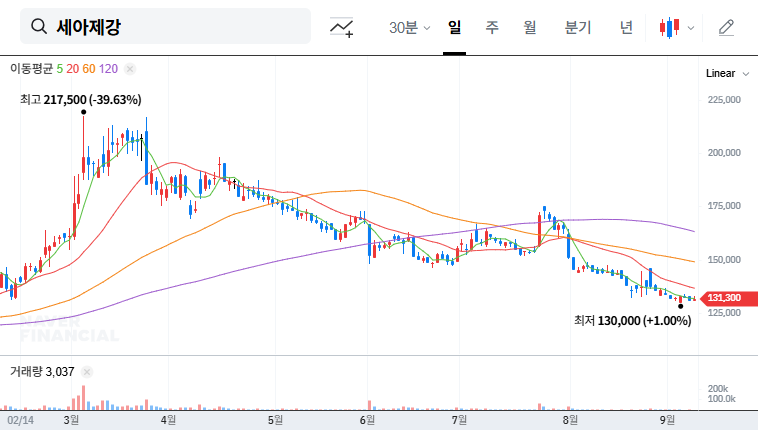Open the add indicator chart icon
The image size is (758, 430).
341,27
